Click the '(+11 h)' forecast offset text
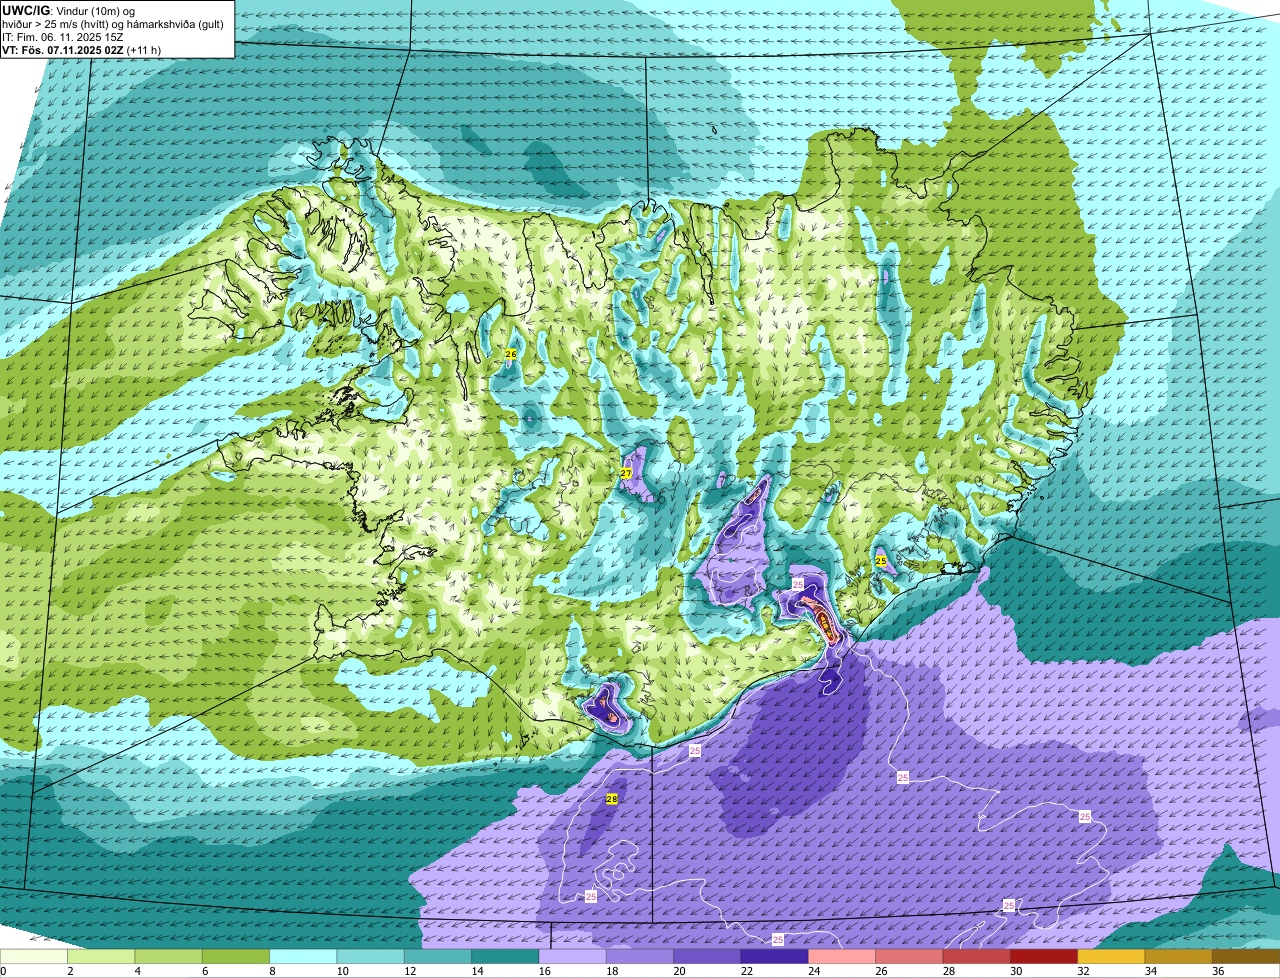 144,50
